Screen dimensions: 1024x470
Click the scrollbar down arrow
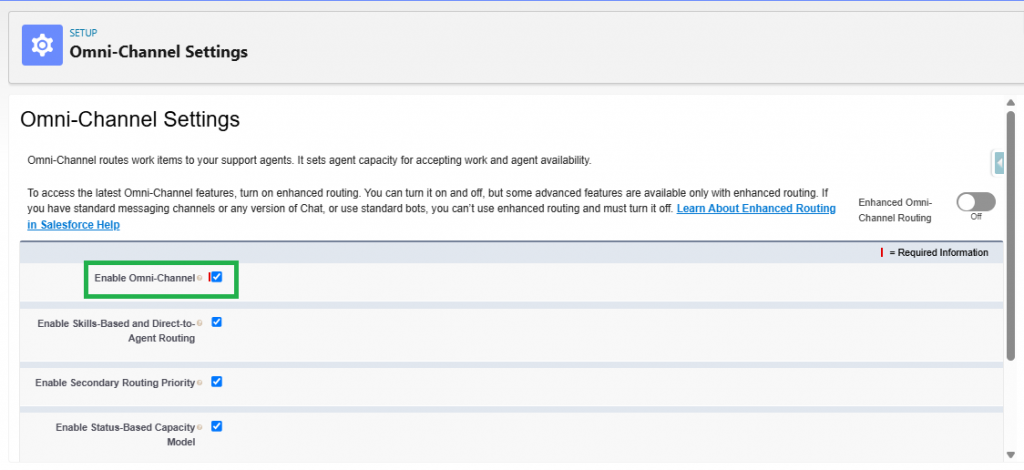pos(1010,454)
